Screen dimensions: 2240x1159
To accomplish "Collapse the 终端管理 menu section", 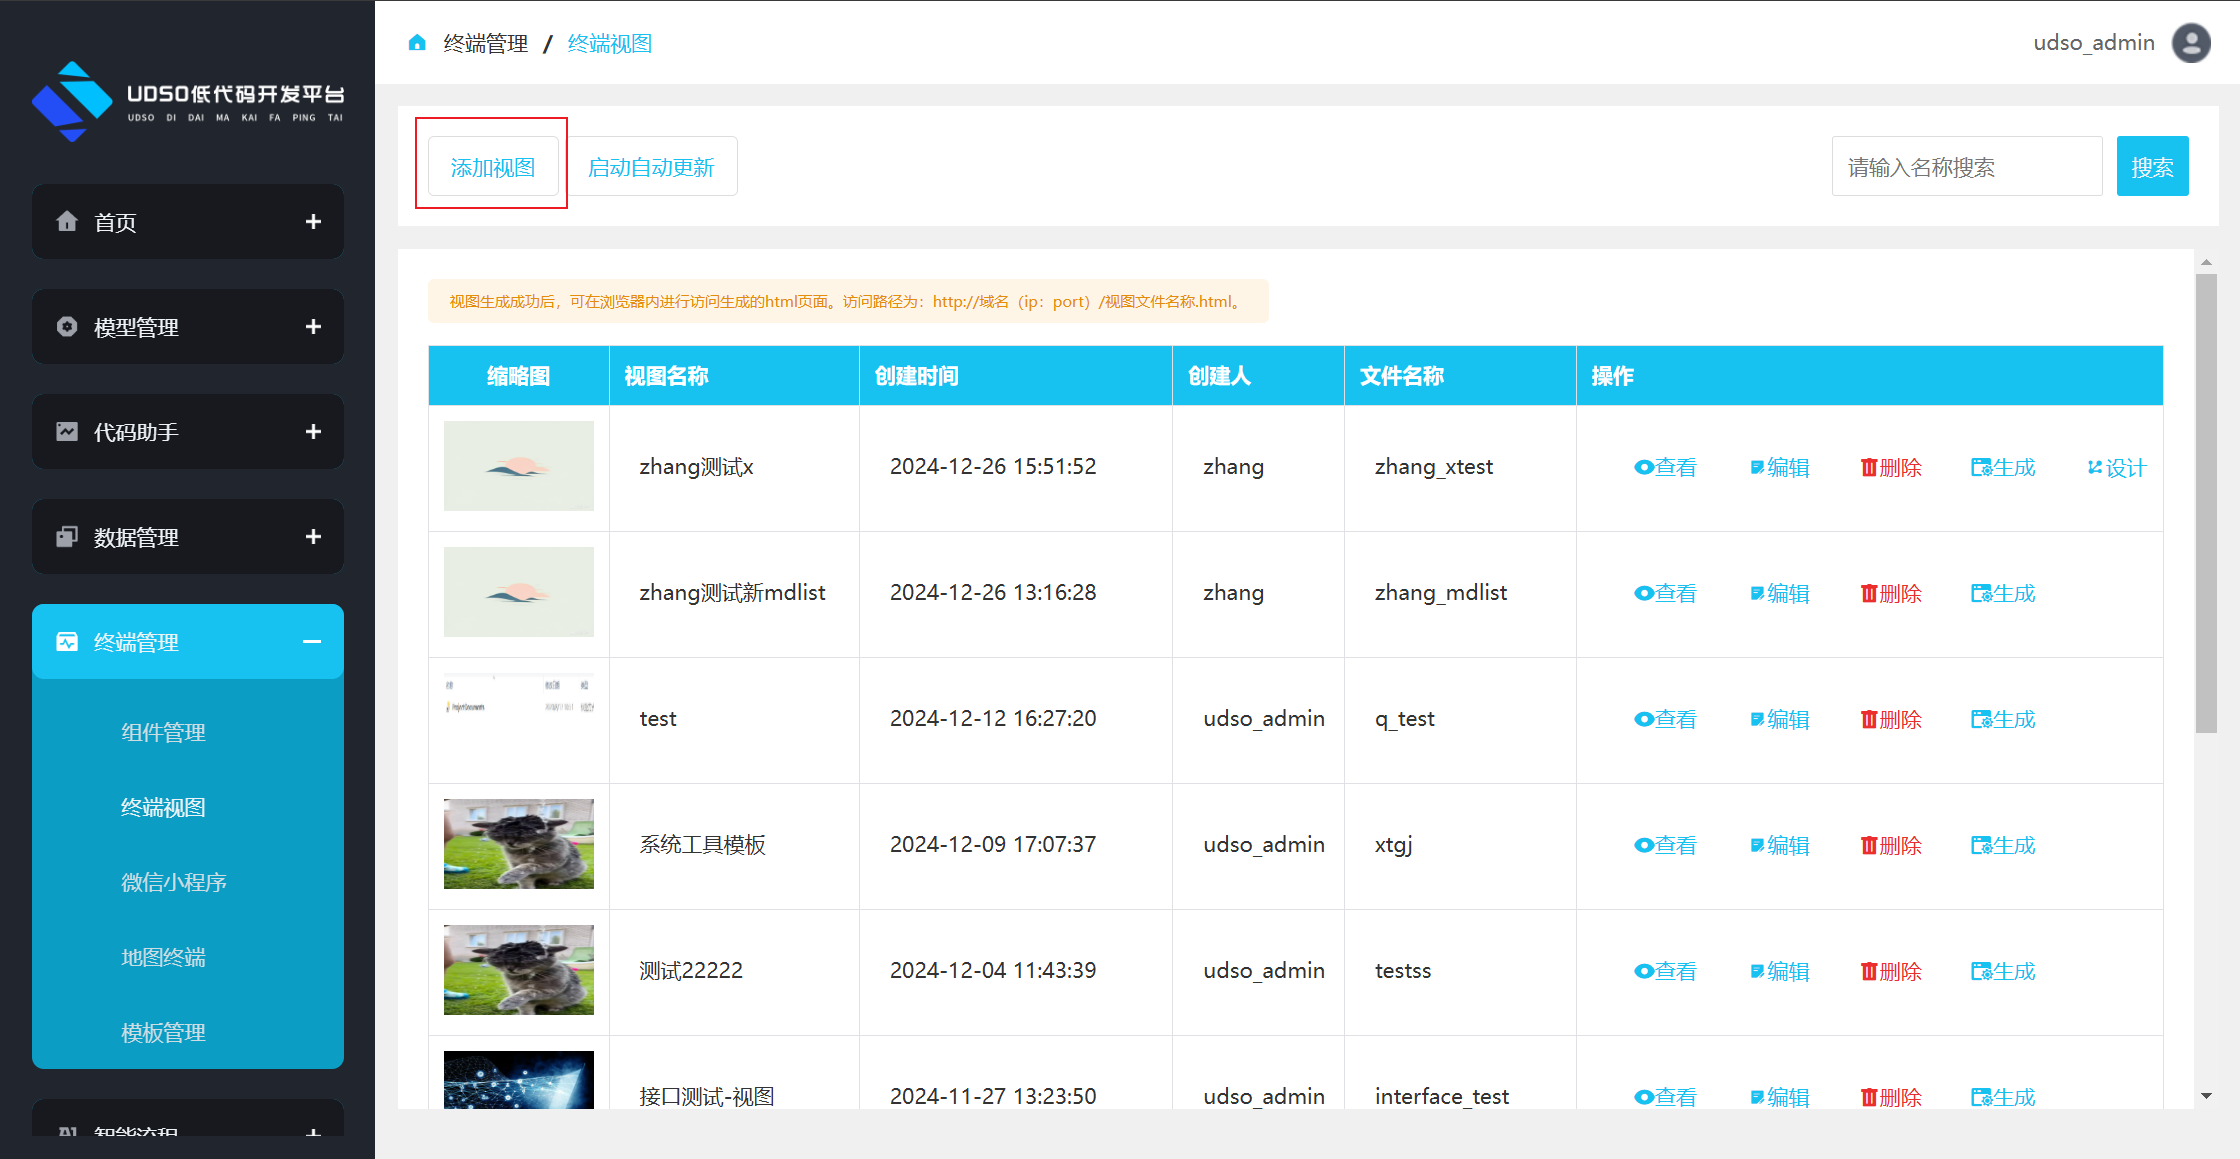I will pyautogui.click(x=312, y=642).
